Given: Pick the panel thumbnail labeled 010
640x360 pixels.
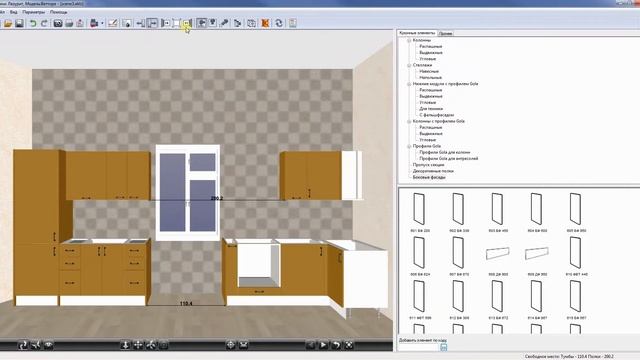Looking at the screenshot, I should (576, 253).
